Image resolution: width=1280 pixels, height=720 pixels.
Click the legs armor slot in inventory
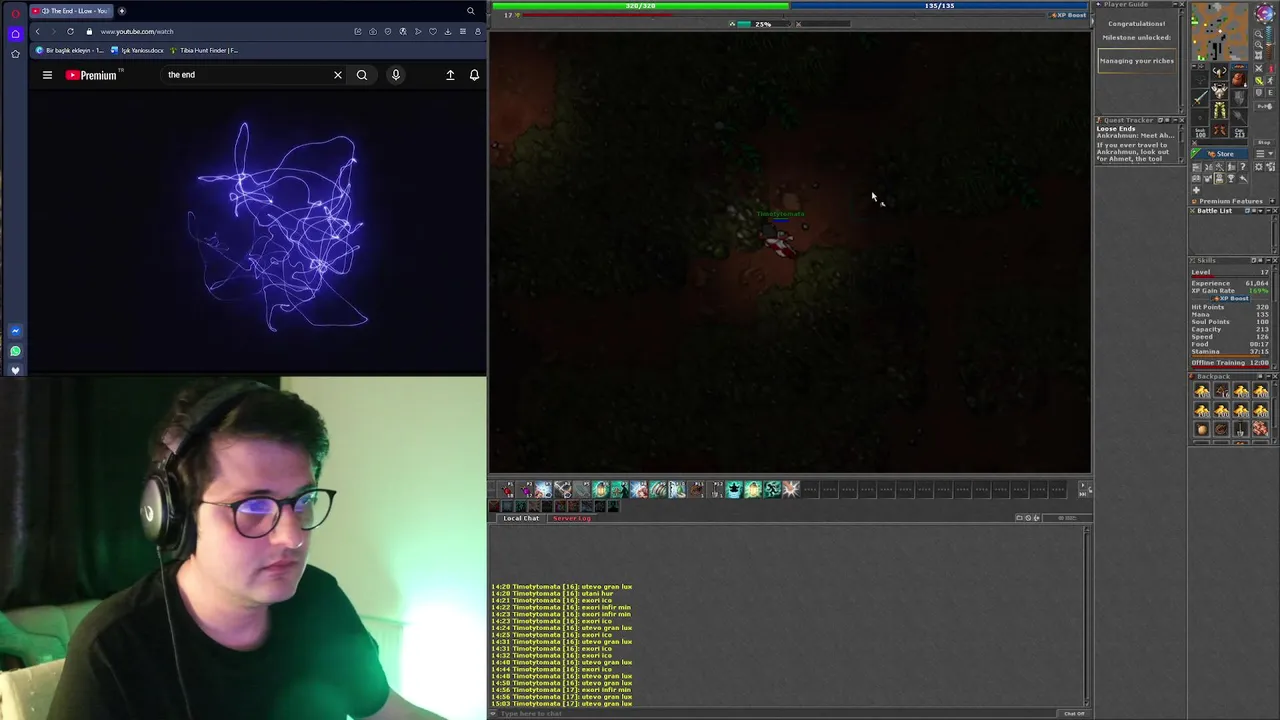(x=1219, y=110)
